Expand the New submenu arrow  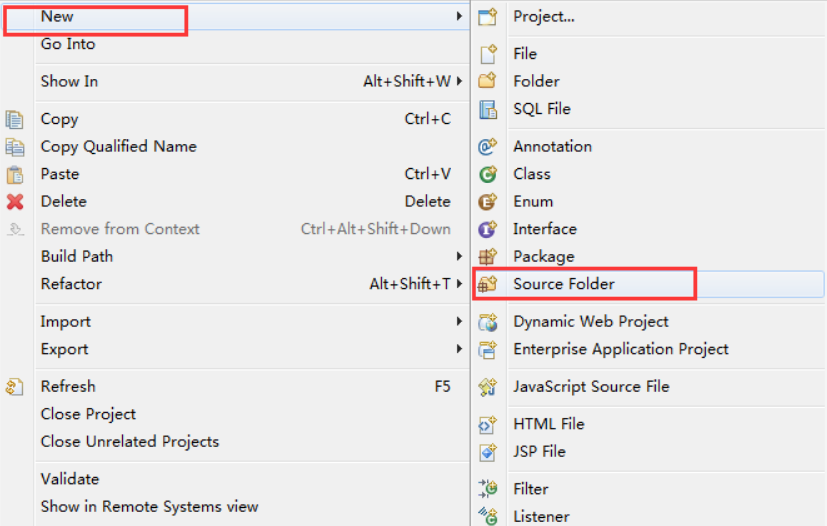pyautogui.click(x=459, y=16)
